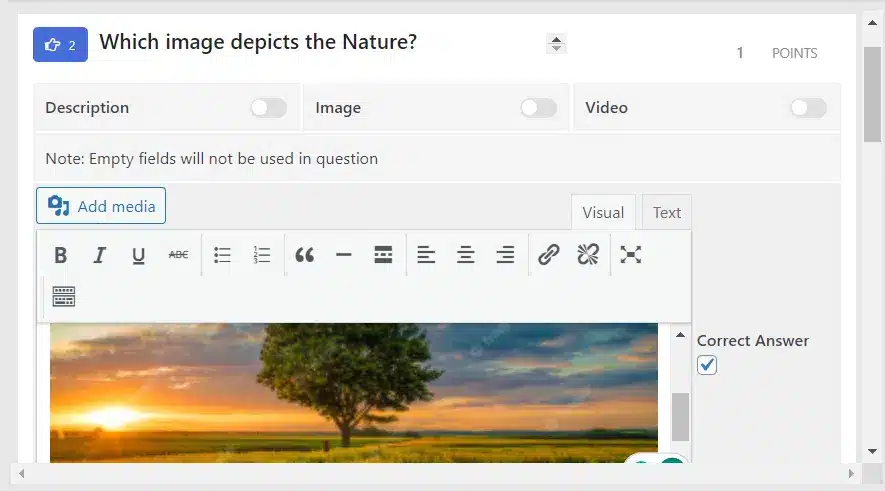Insert a bulleted list
Viewport: 885px width, 491px height.
coord(222,255)
